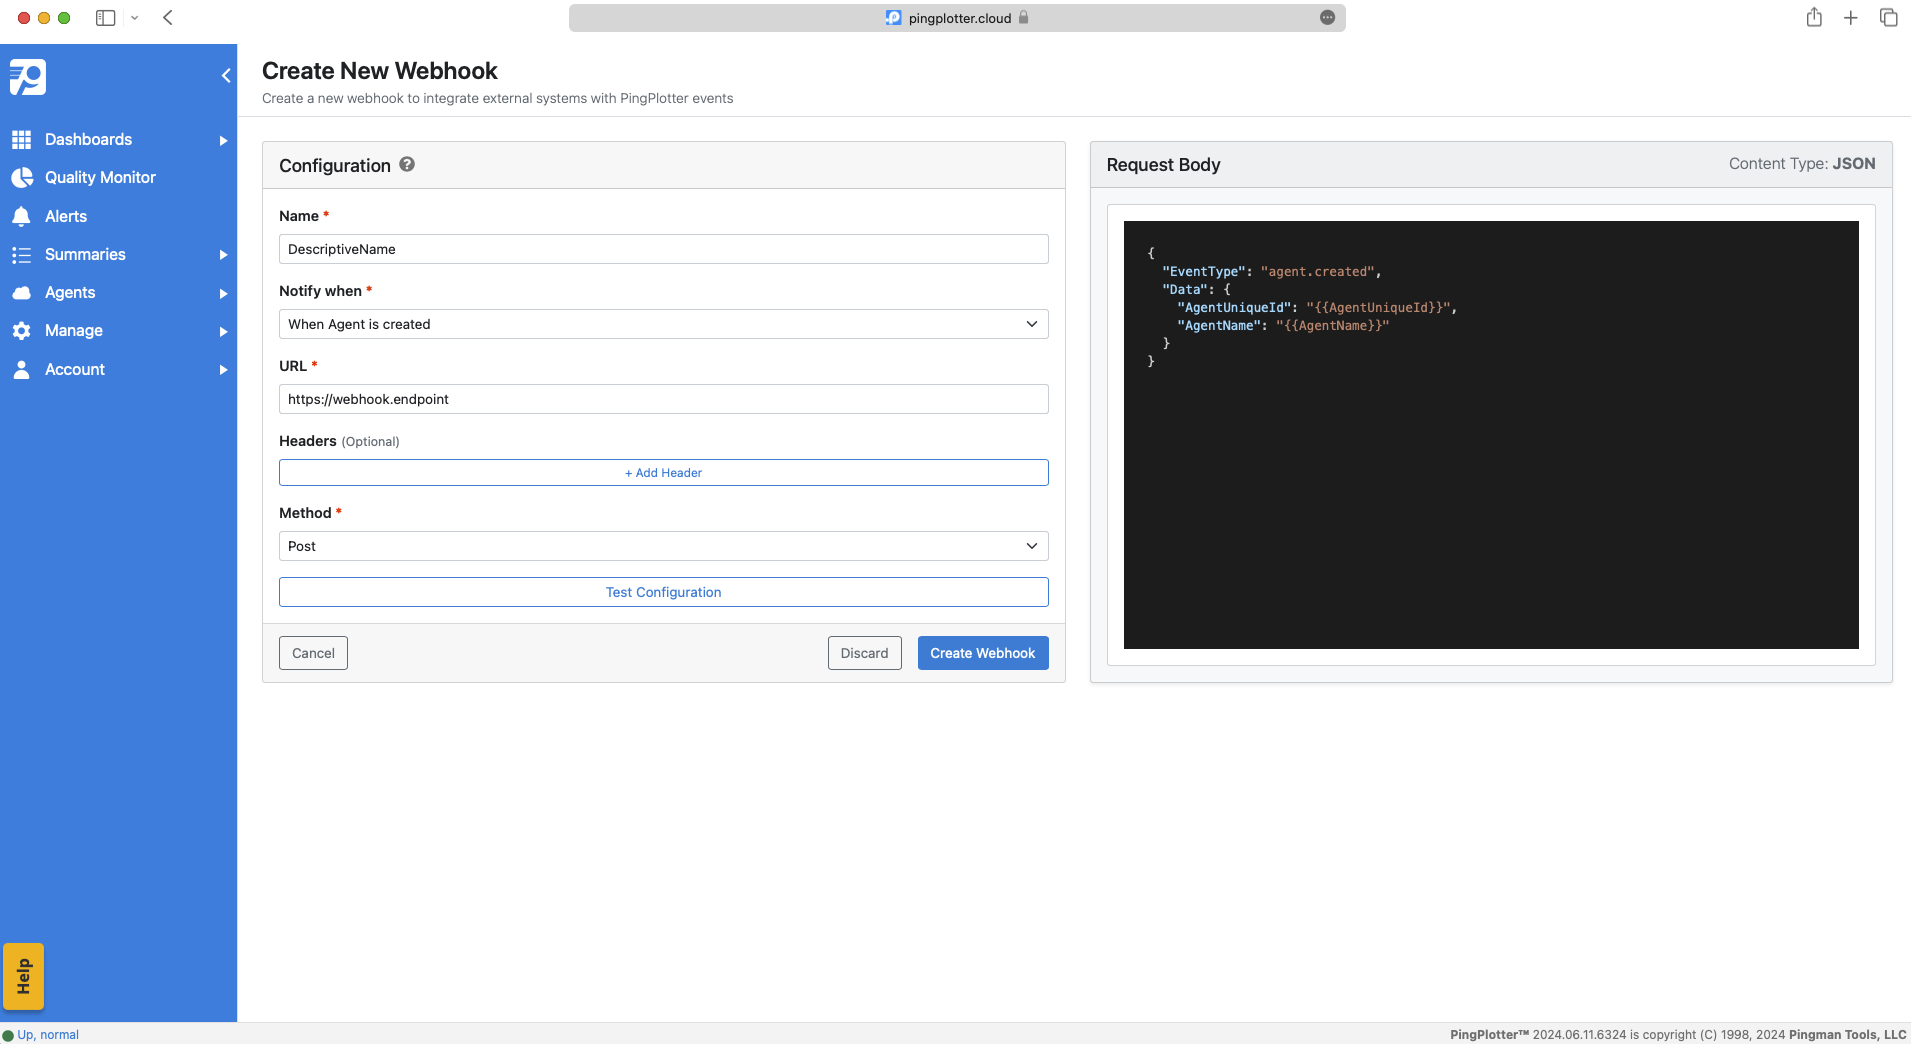Open Quality Monitor from the sidebar

tap(100, 177)
